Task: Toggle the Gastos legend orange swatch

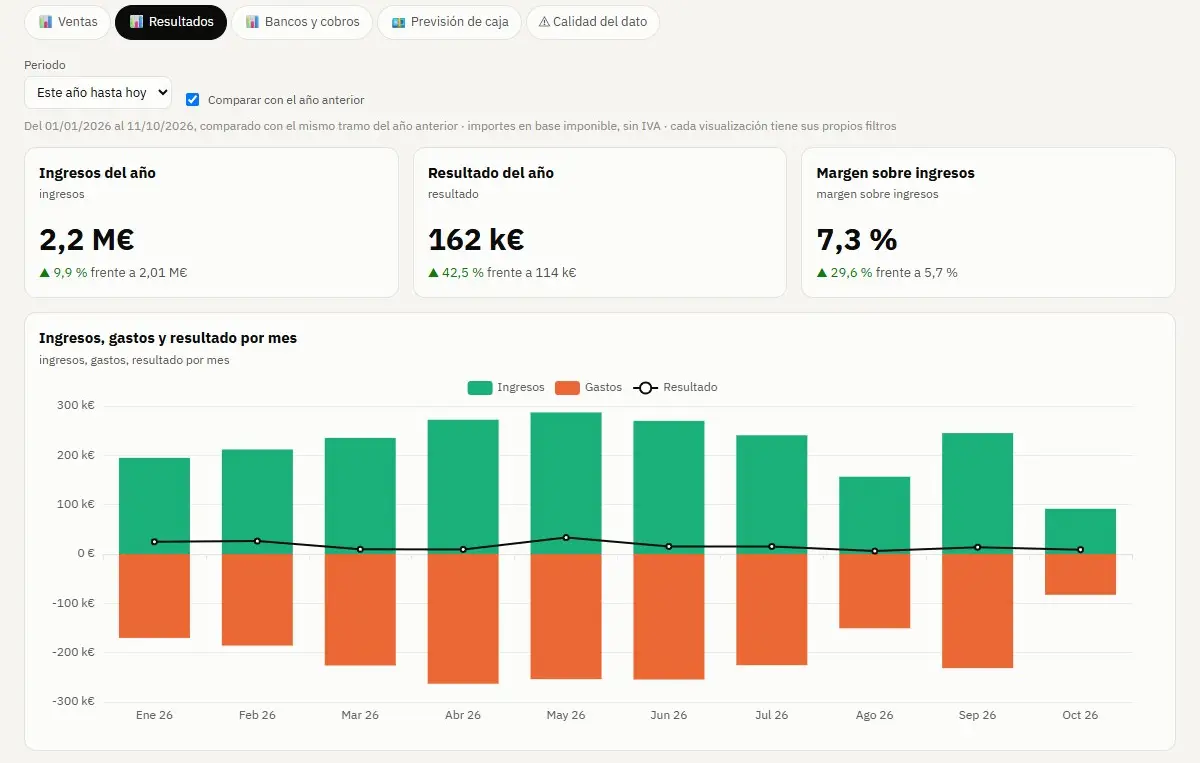Action: tap(568, 388)
